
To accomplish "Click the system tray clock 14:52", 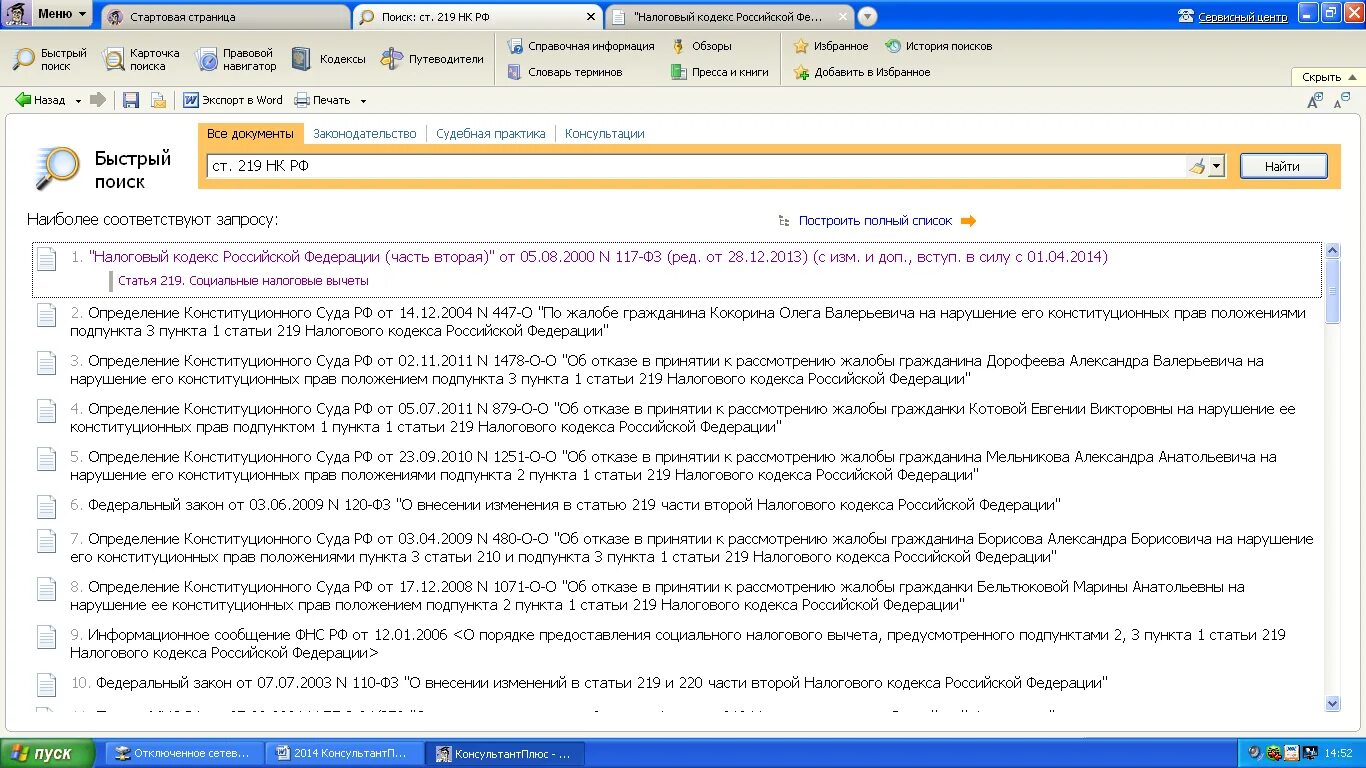I will coord(1339,753).
